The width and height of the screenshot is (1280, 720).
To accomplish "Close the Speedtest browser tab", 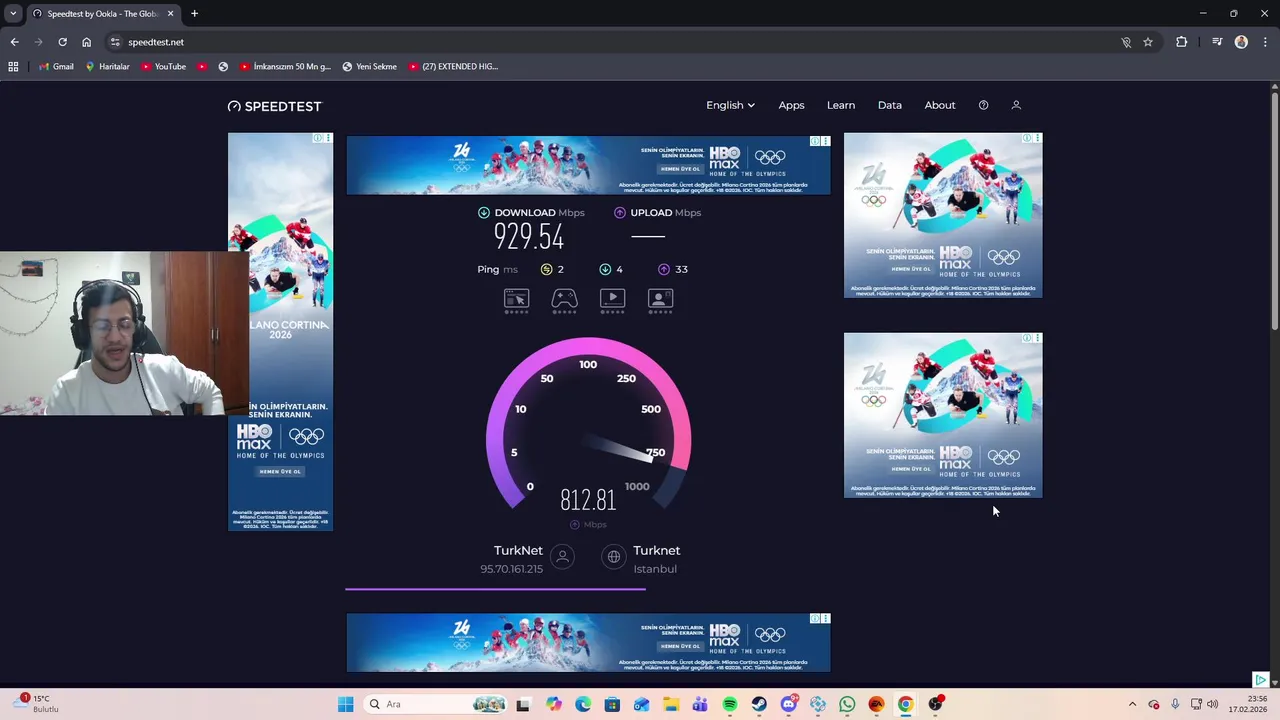I will 170,13.
